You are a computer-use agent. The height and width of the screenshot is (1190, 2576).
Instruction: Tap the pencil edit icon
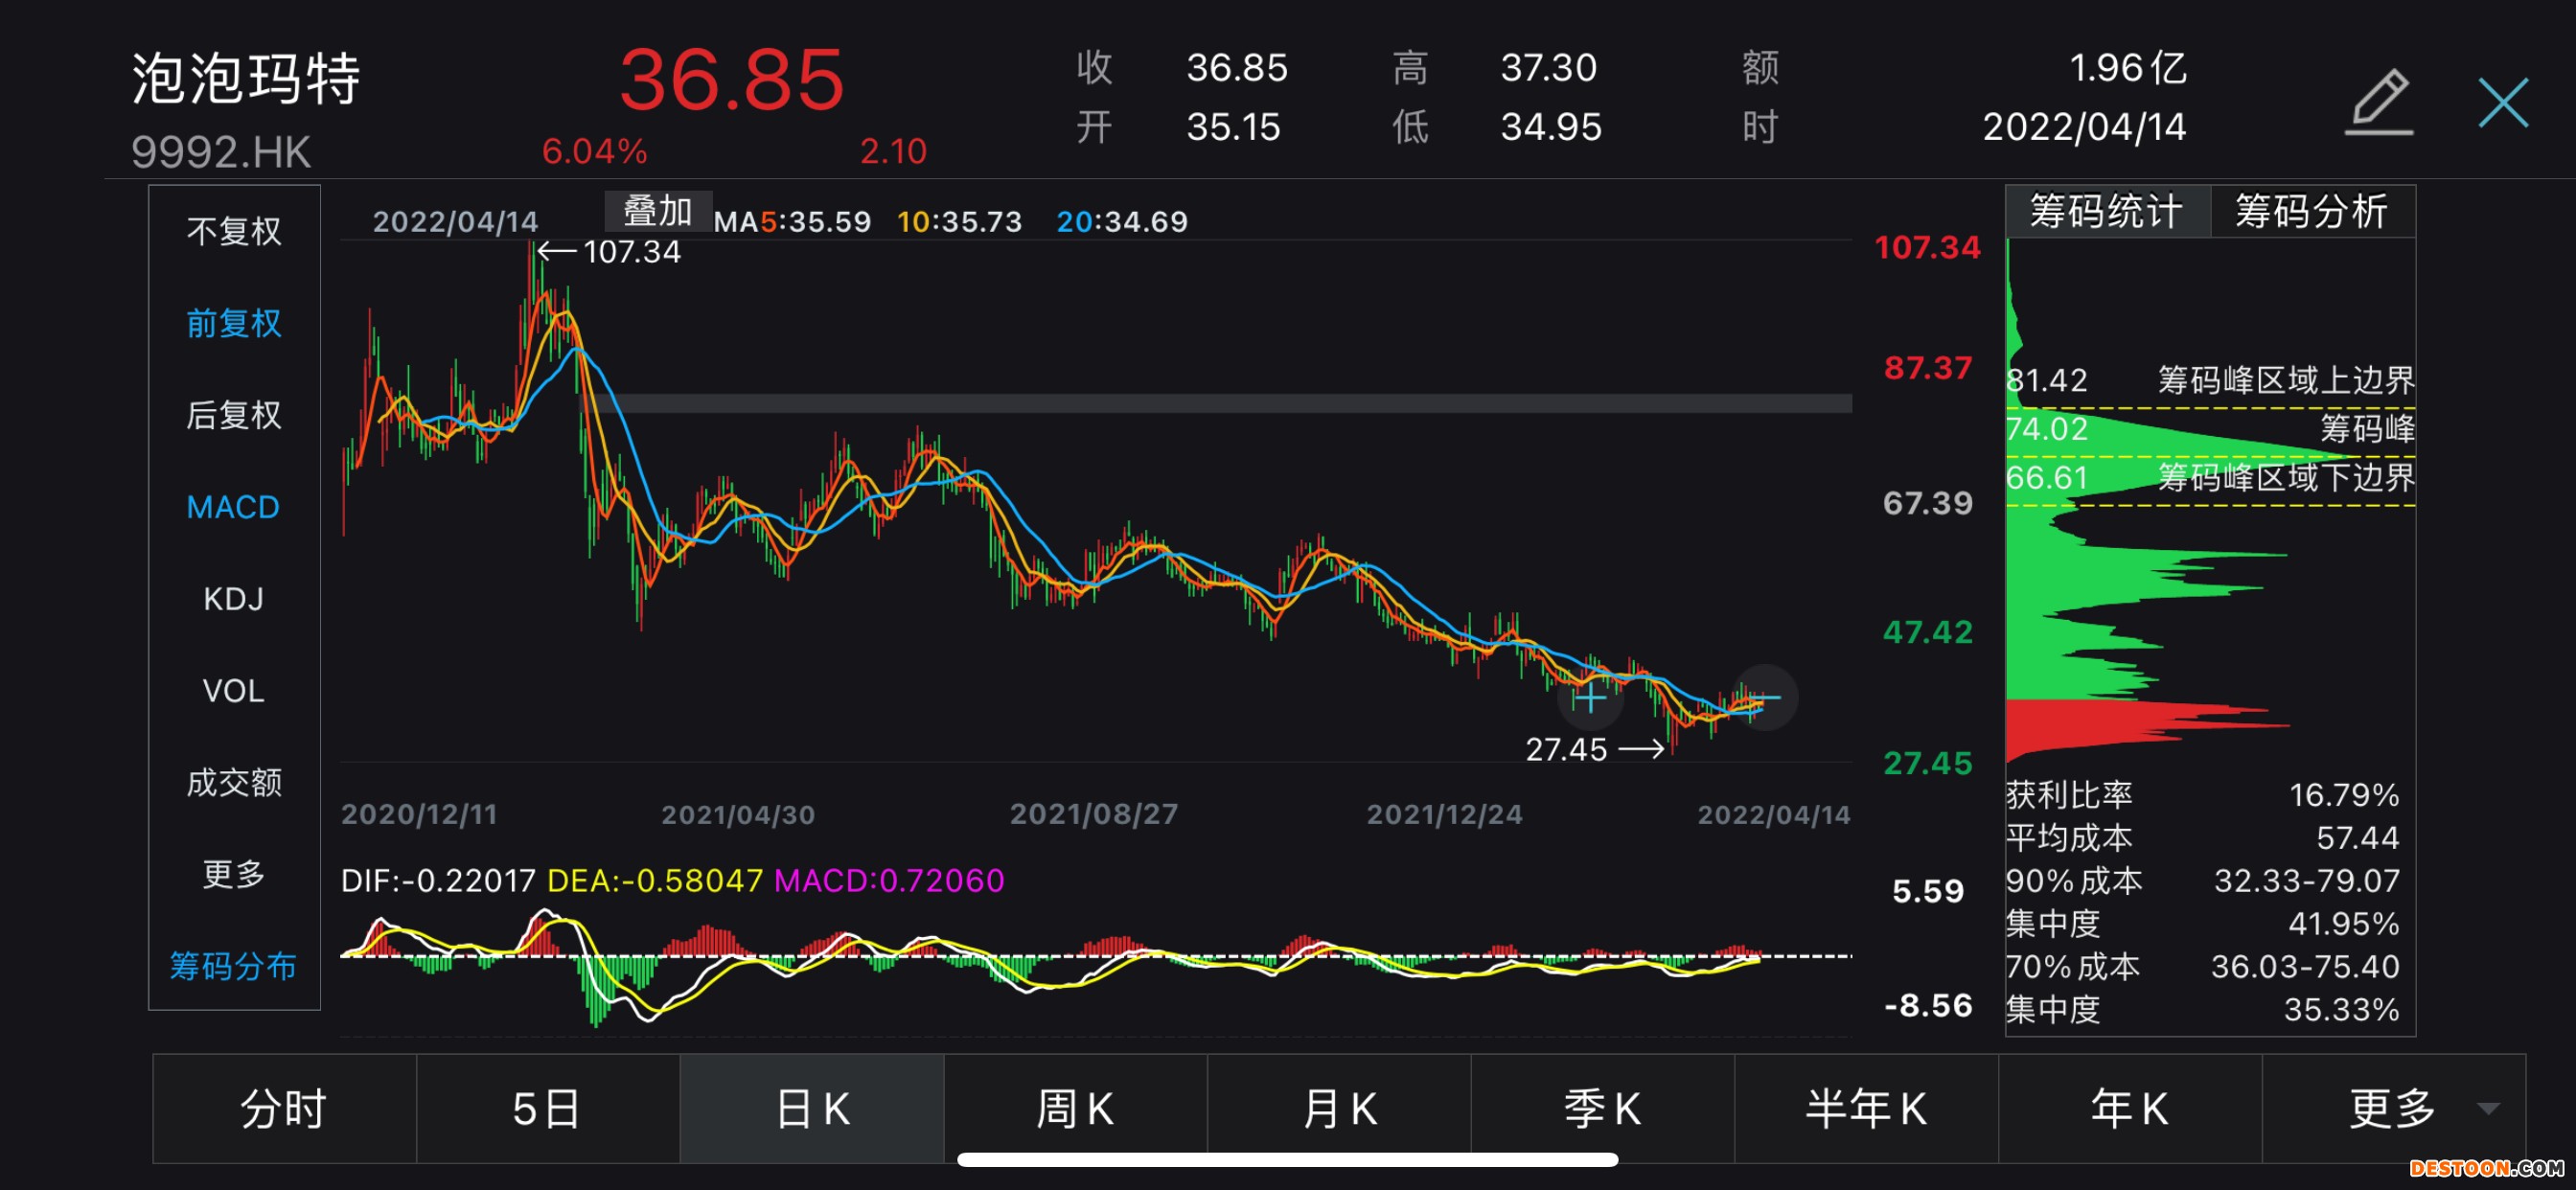(2379, 101)
